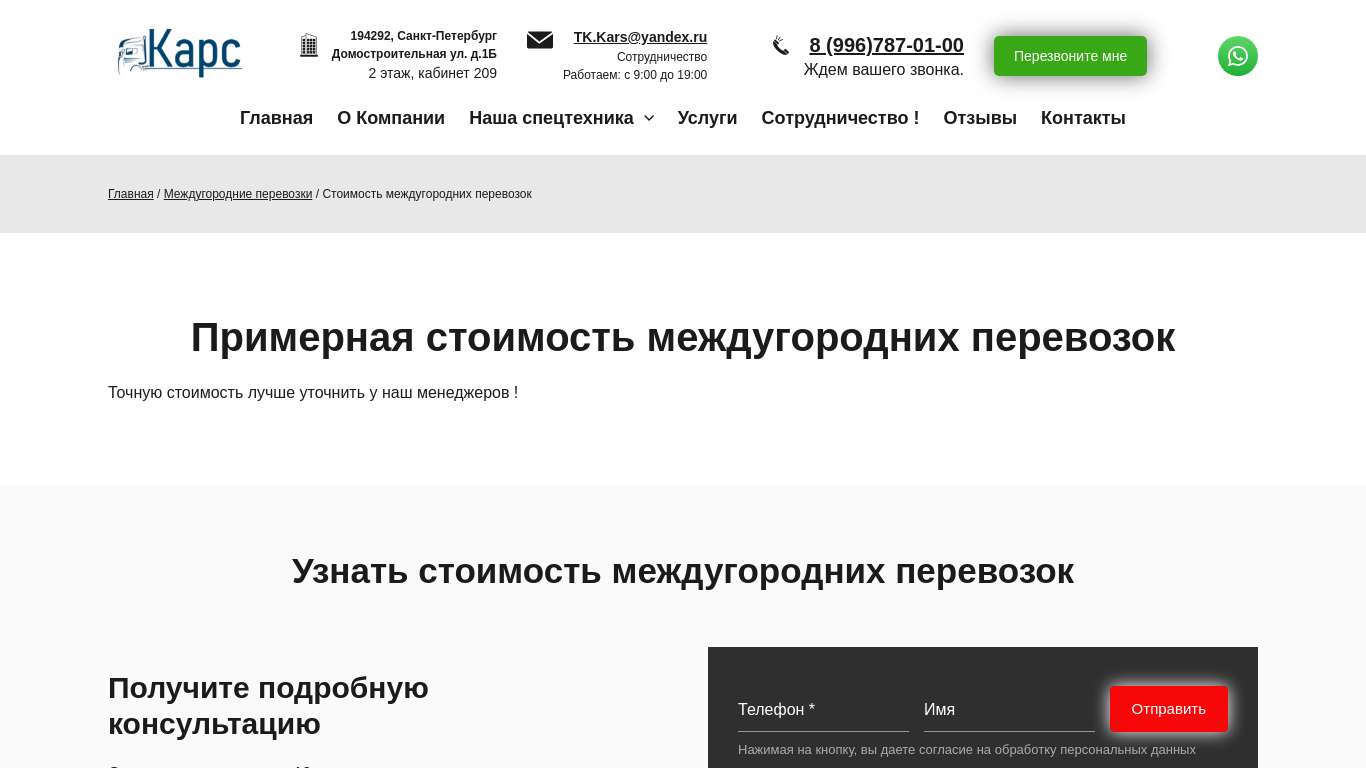Open WhatsApp chat via green icon
1366x768 pixels.
pyautogui.click(x=1237, y=56)
